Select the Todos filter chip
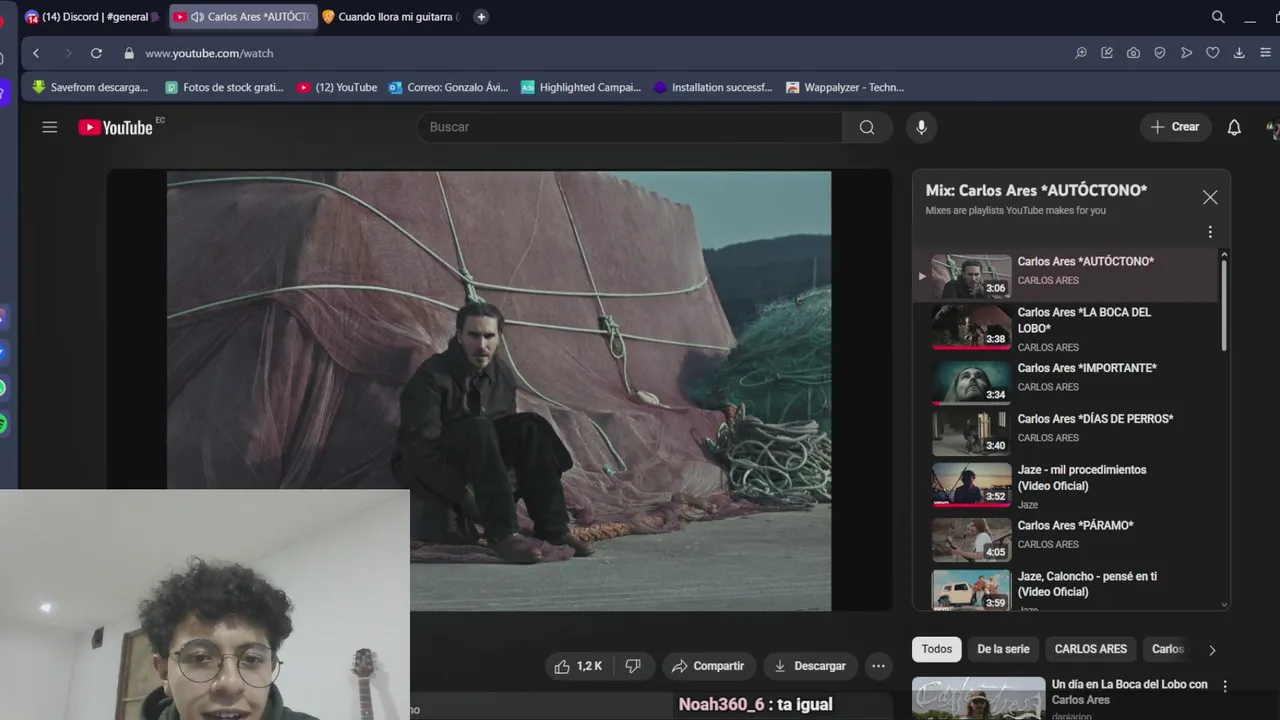Viewport: 1280px width, 720px height. (937, 649)
